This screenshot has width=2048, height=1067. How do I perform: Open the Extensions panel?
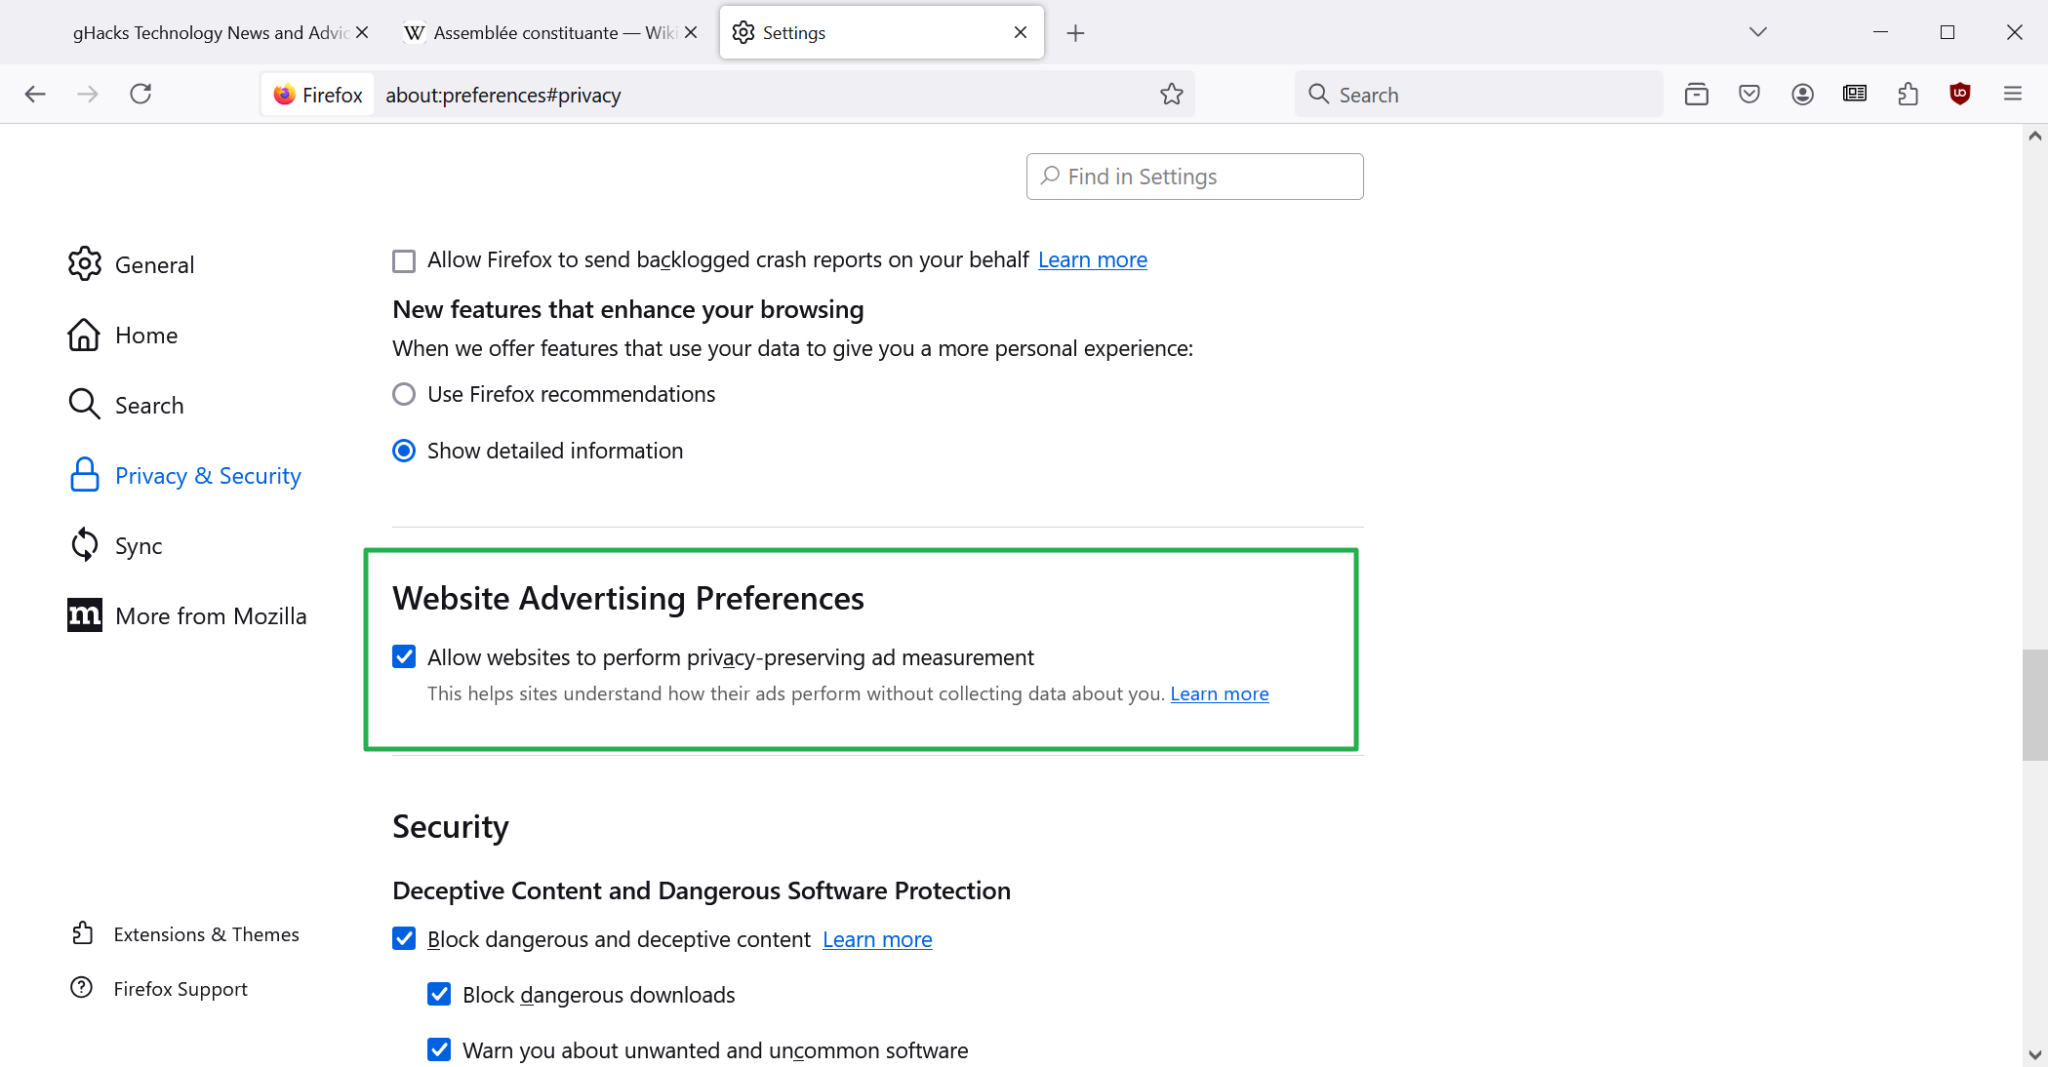click(1907, 93)
